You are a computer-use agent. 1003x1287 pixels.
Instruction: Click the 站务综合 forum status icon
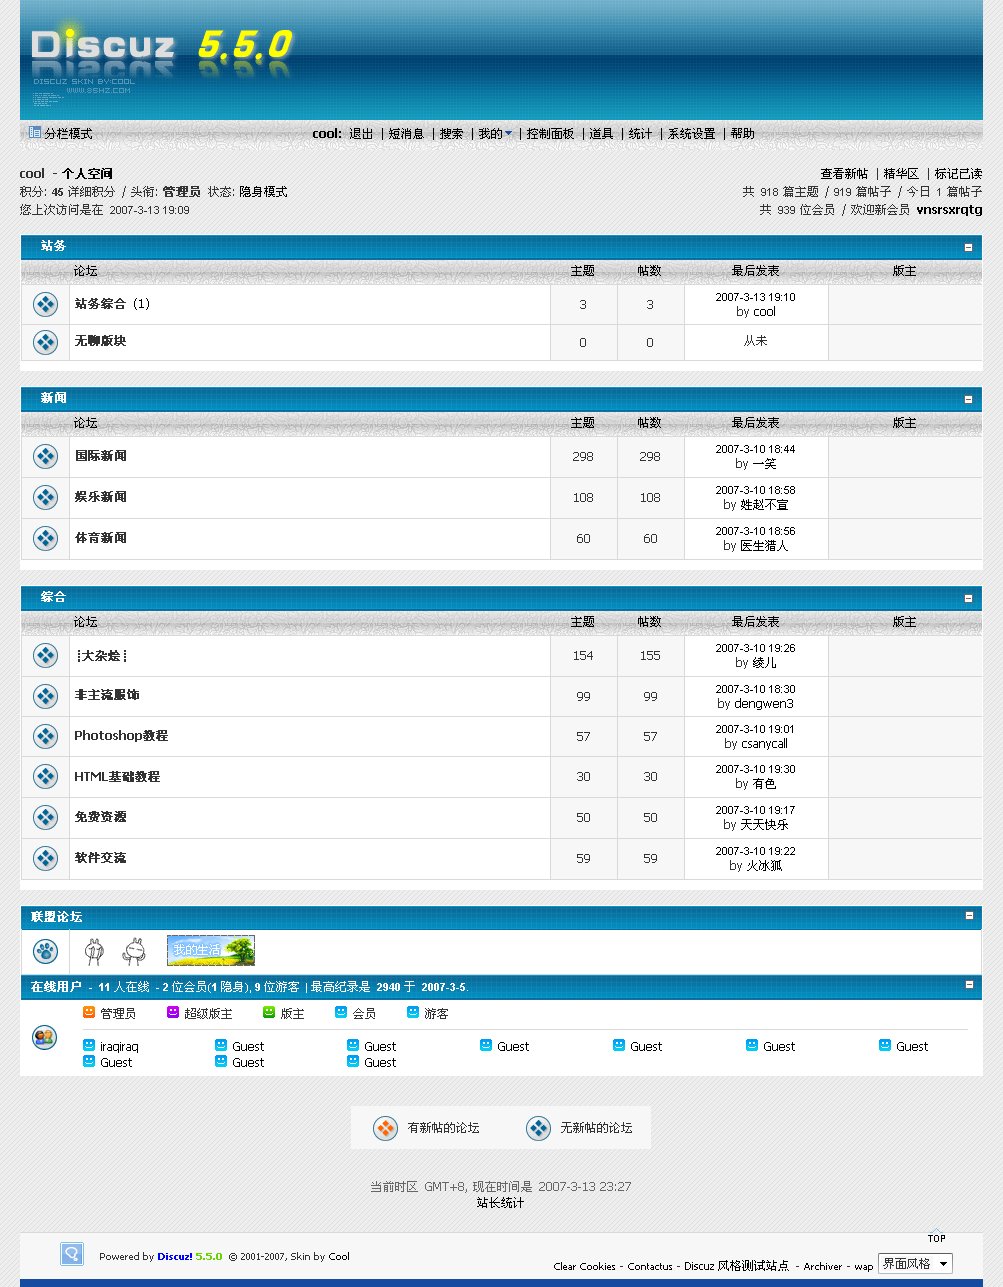point(45,304)
